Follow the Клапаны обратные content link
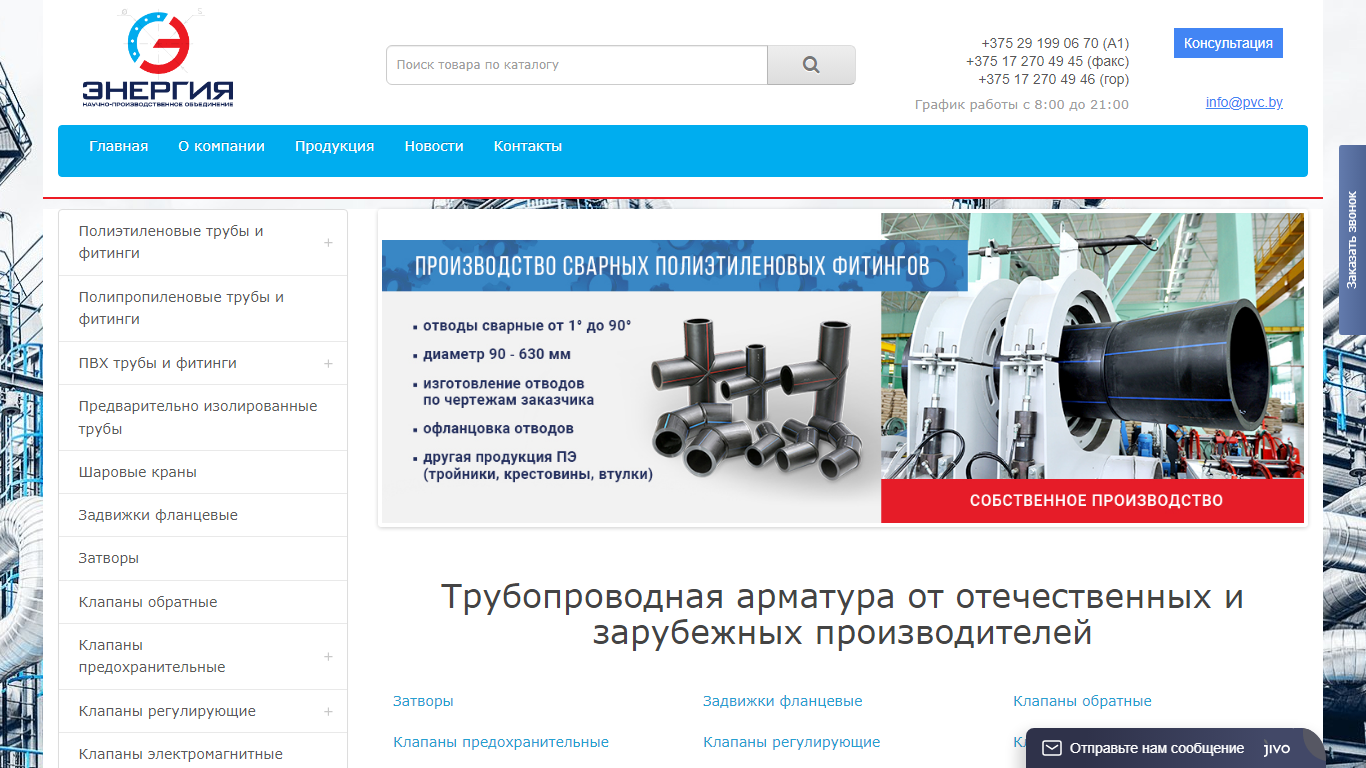 pyautogui.click(x=1082, y=701)
